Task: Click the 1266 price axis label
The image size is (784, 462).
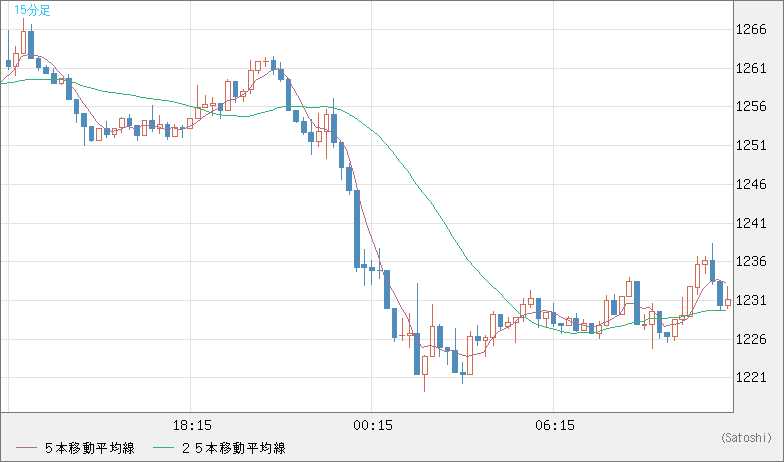Action: 751,30
